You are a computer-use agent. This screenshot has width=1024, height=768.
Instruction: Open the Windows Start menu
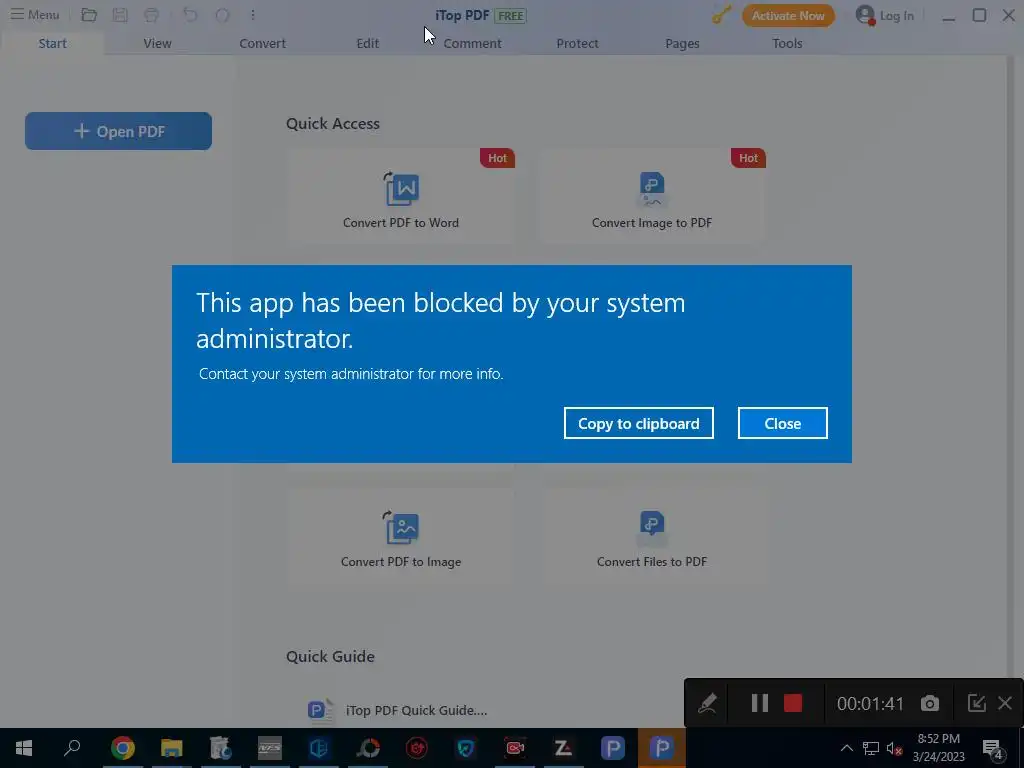[x=24, y=748]
